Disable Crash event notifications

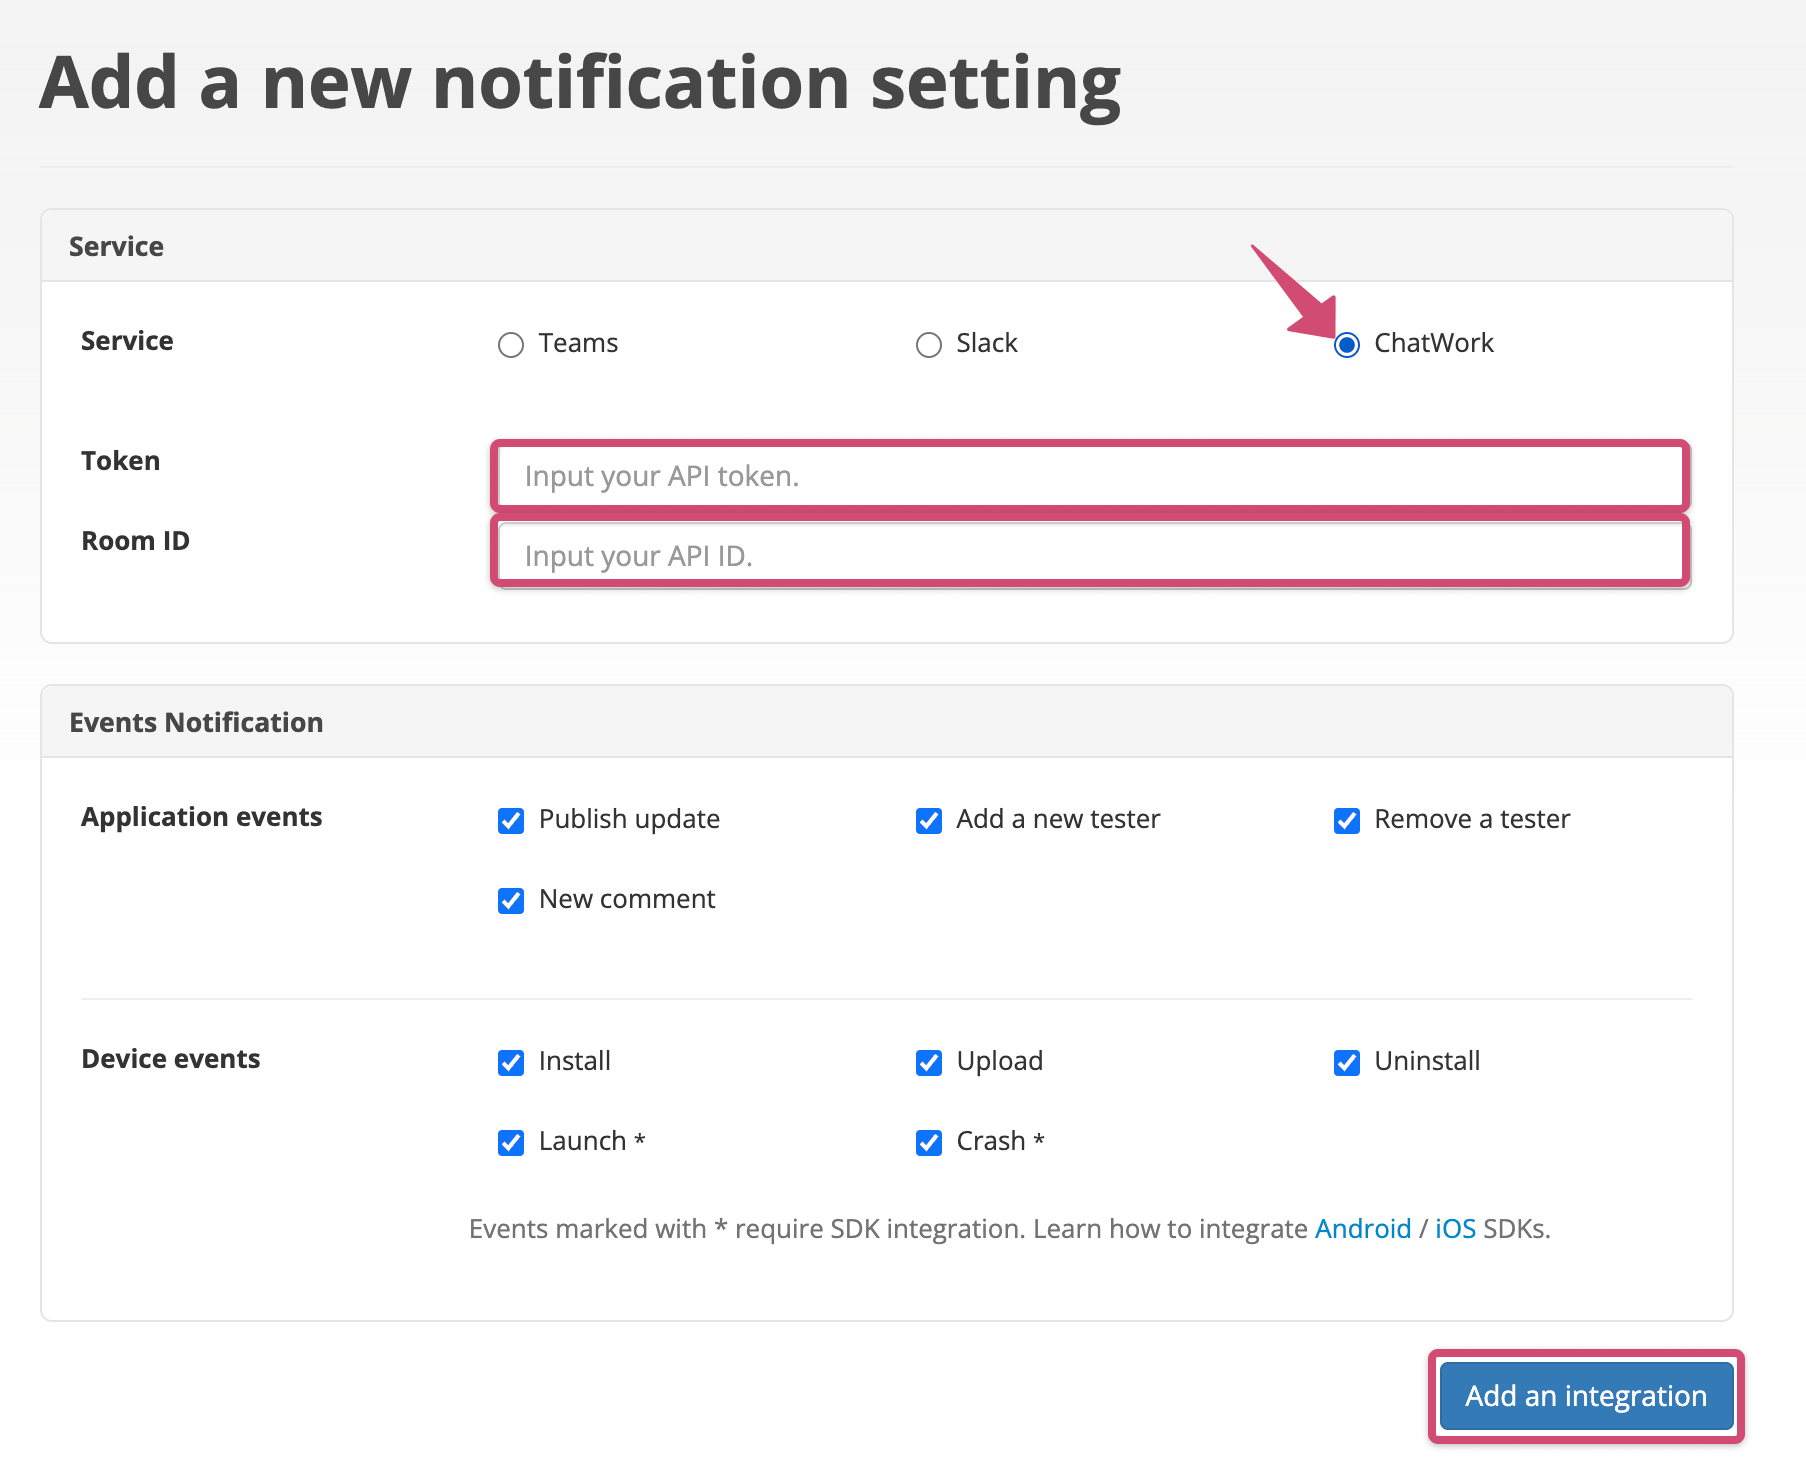(x=929, y=1142)
